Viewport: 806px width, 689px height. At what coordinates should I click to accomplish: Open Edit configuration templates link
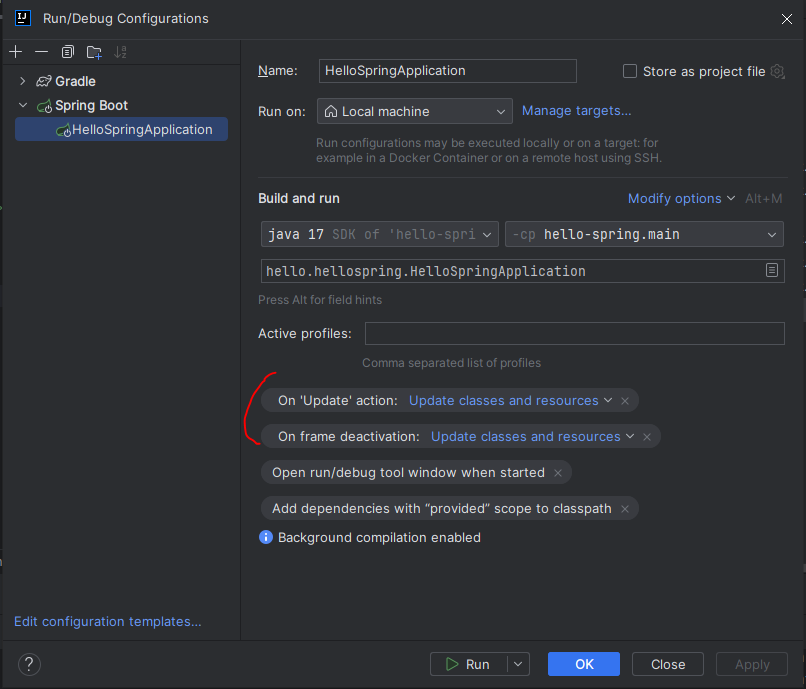tap(107, 621)
